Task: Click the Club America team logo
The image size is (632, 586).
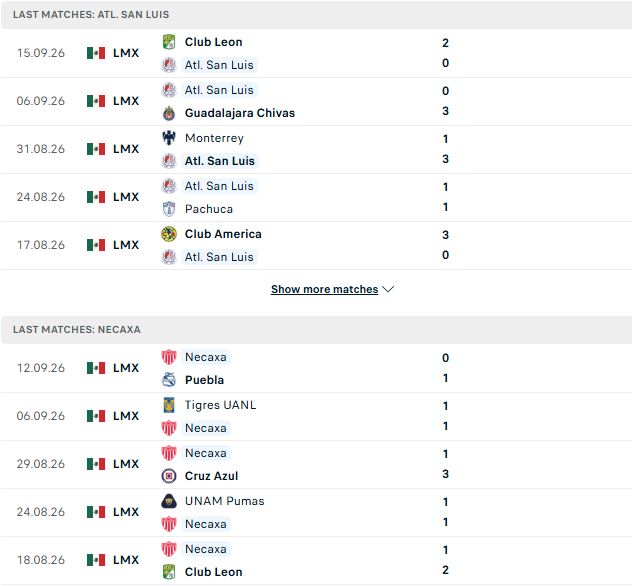Action: [x=169, y=234]
